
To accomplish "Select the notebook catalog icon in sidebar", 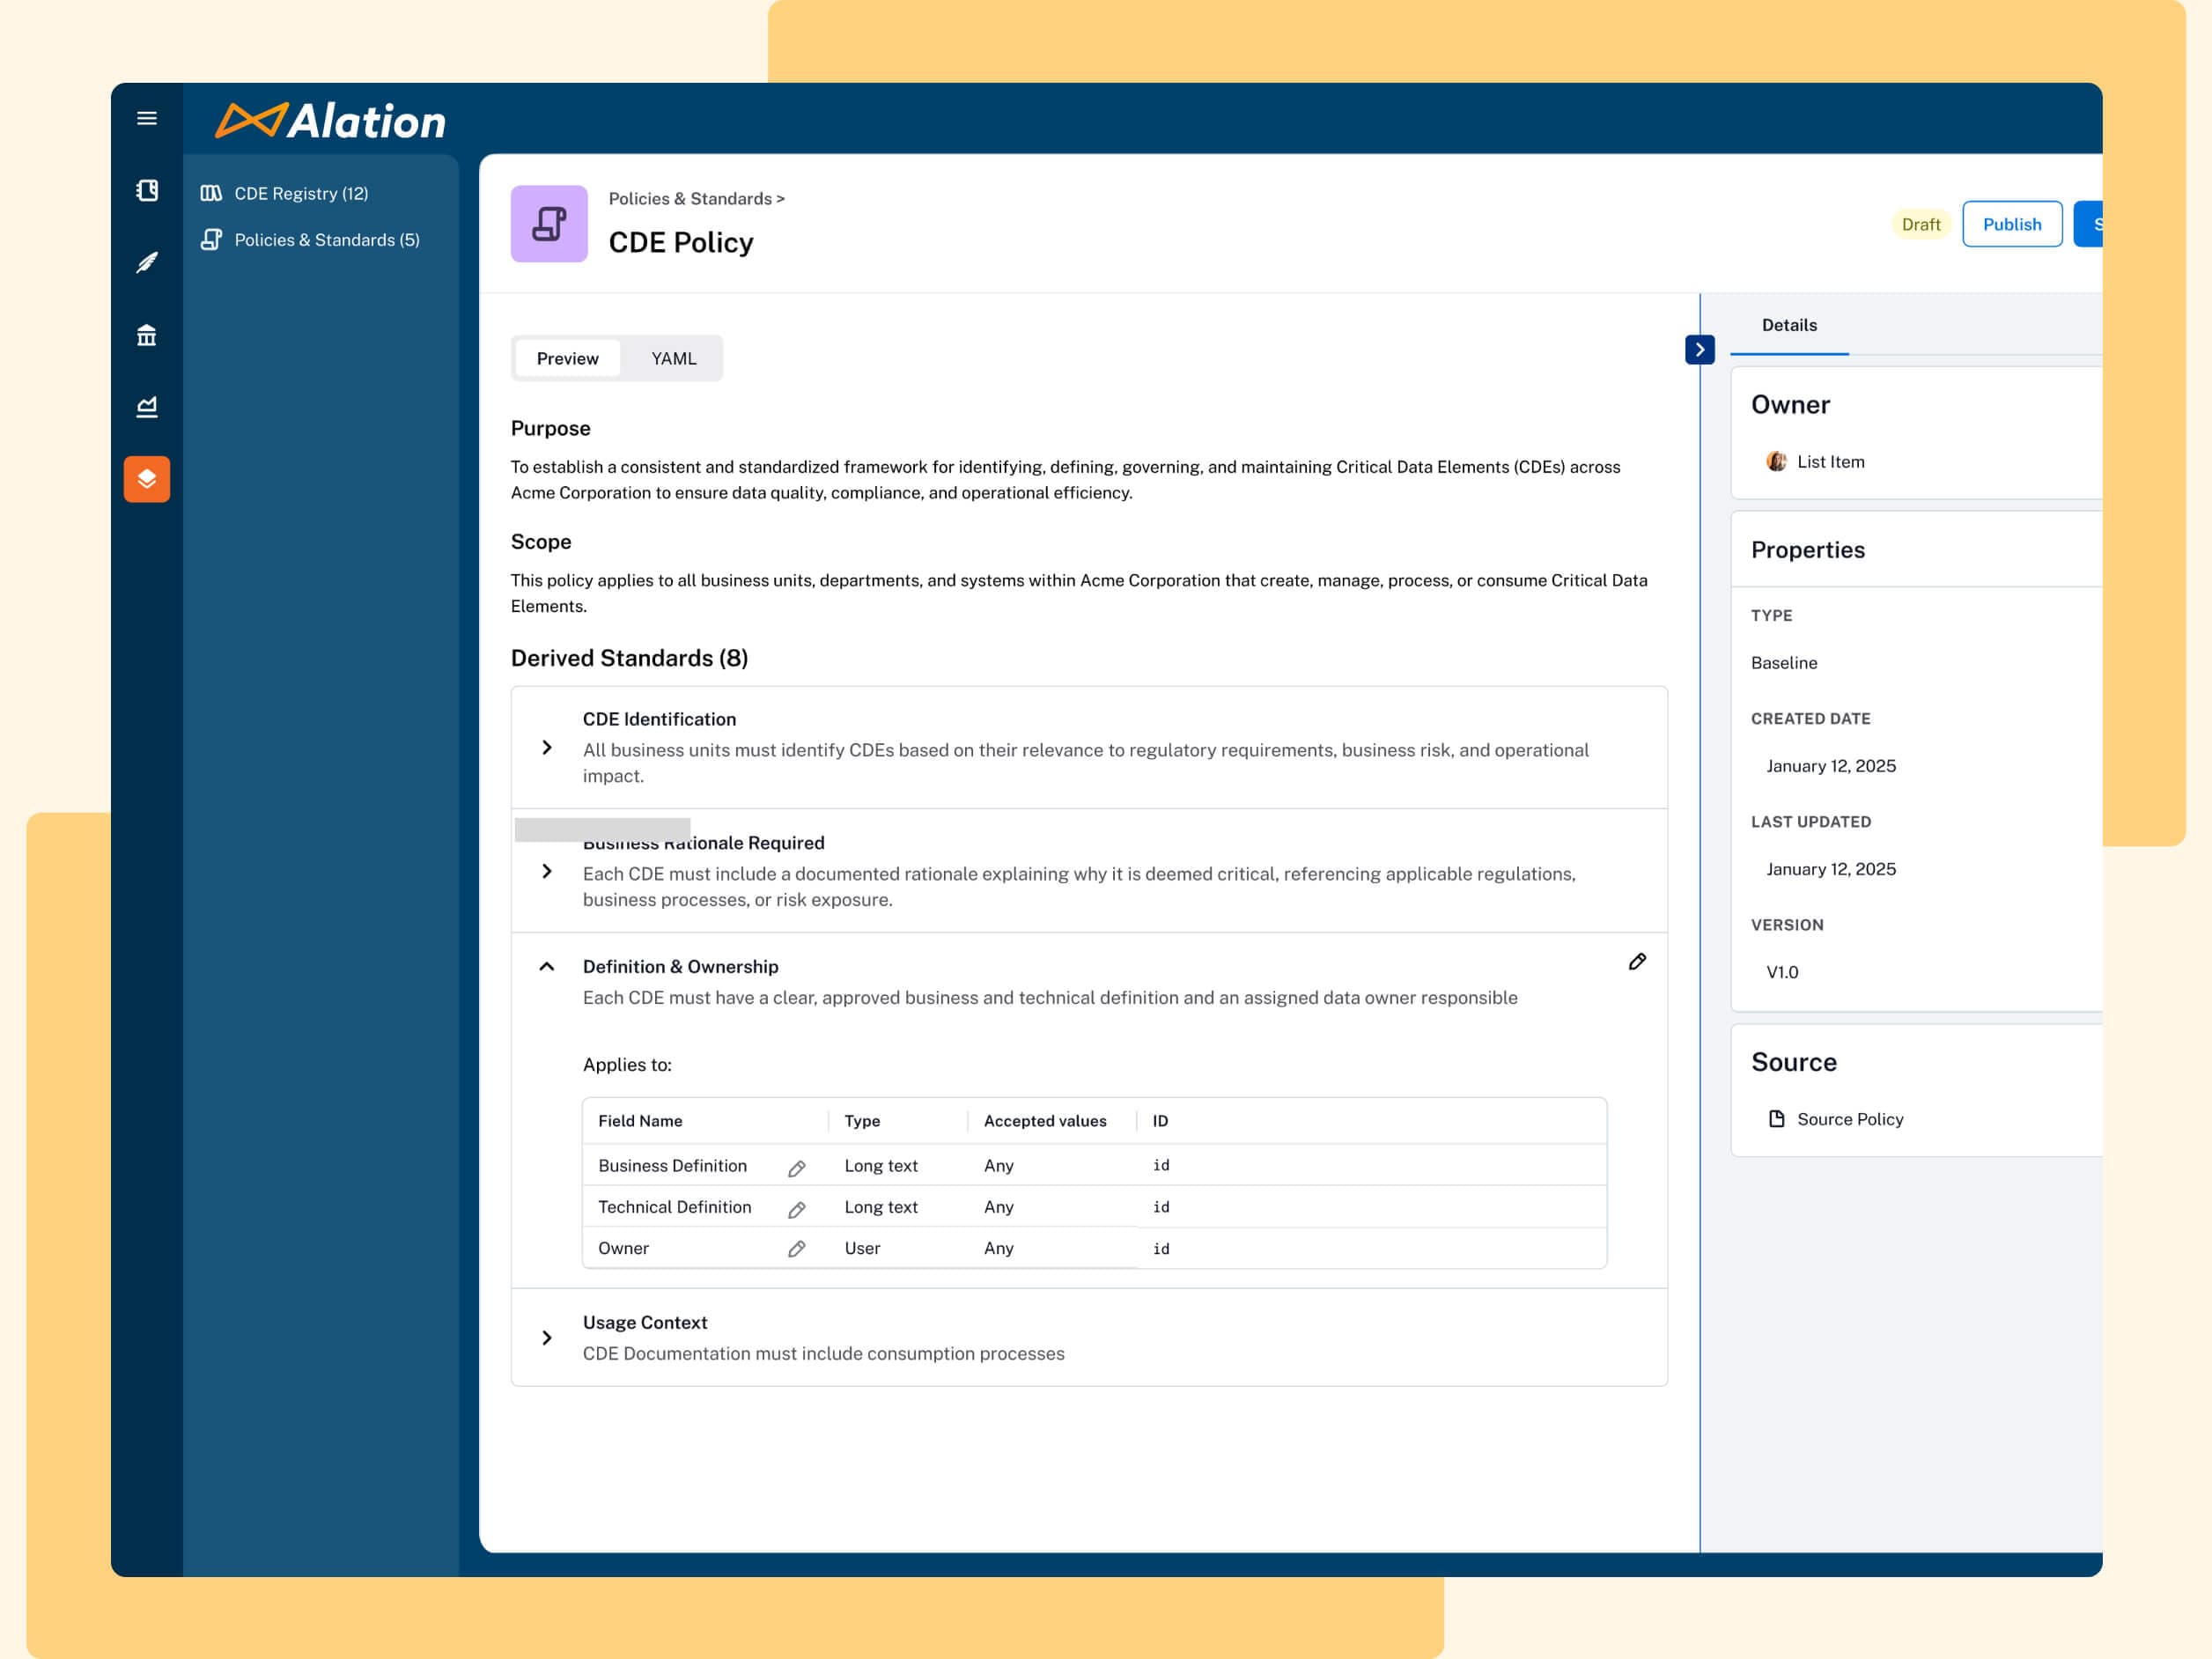I will click(146, 190).
